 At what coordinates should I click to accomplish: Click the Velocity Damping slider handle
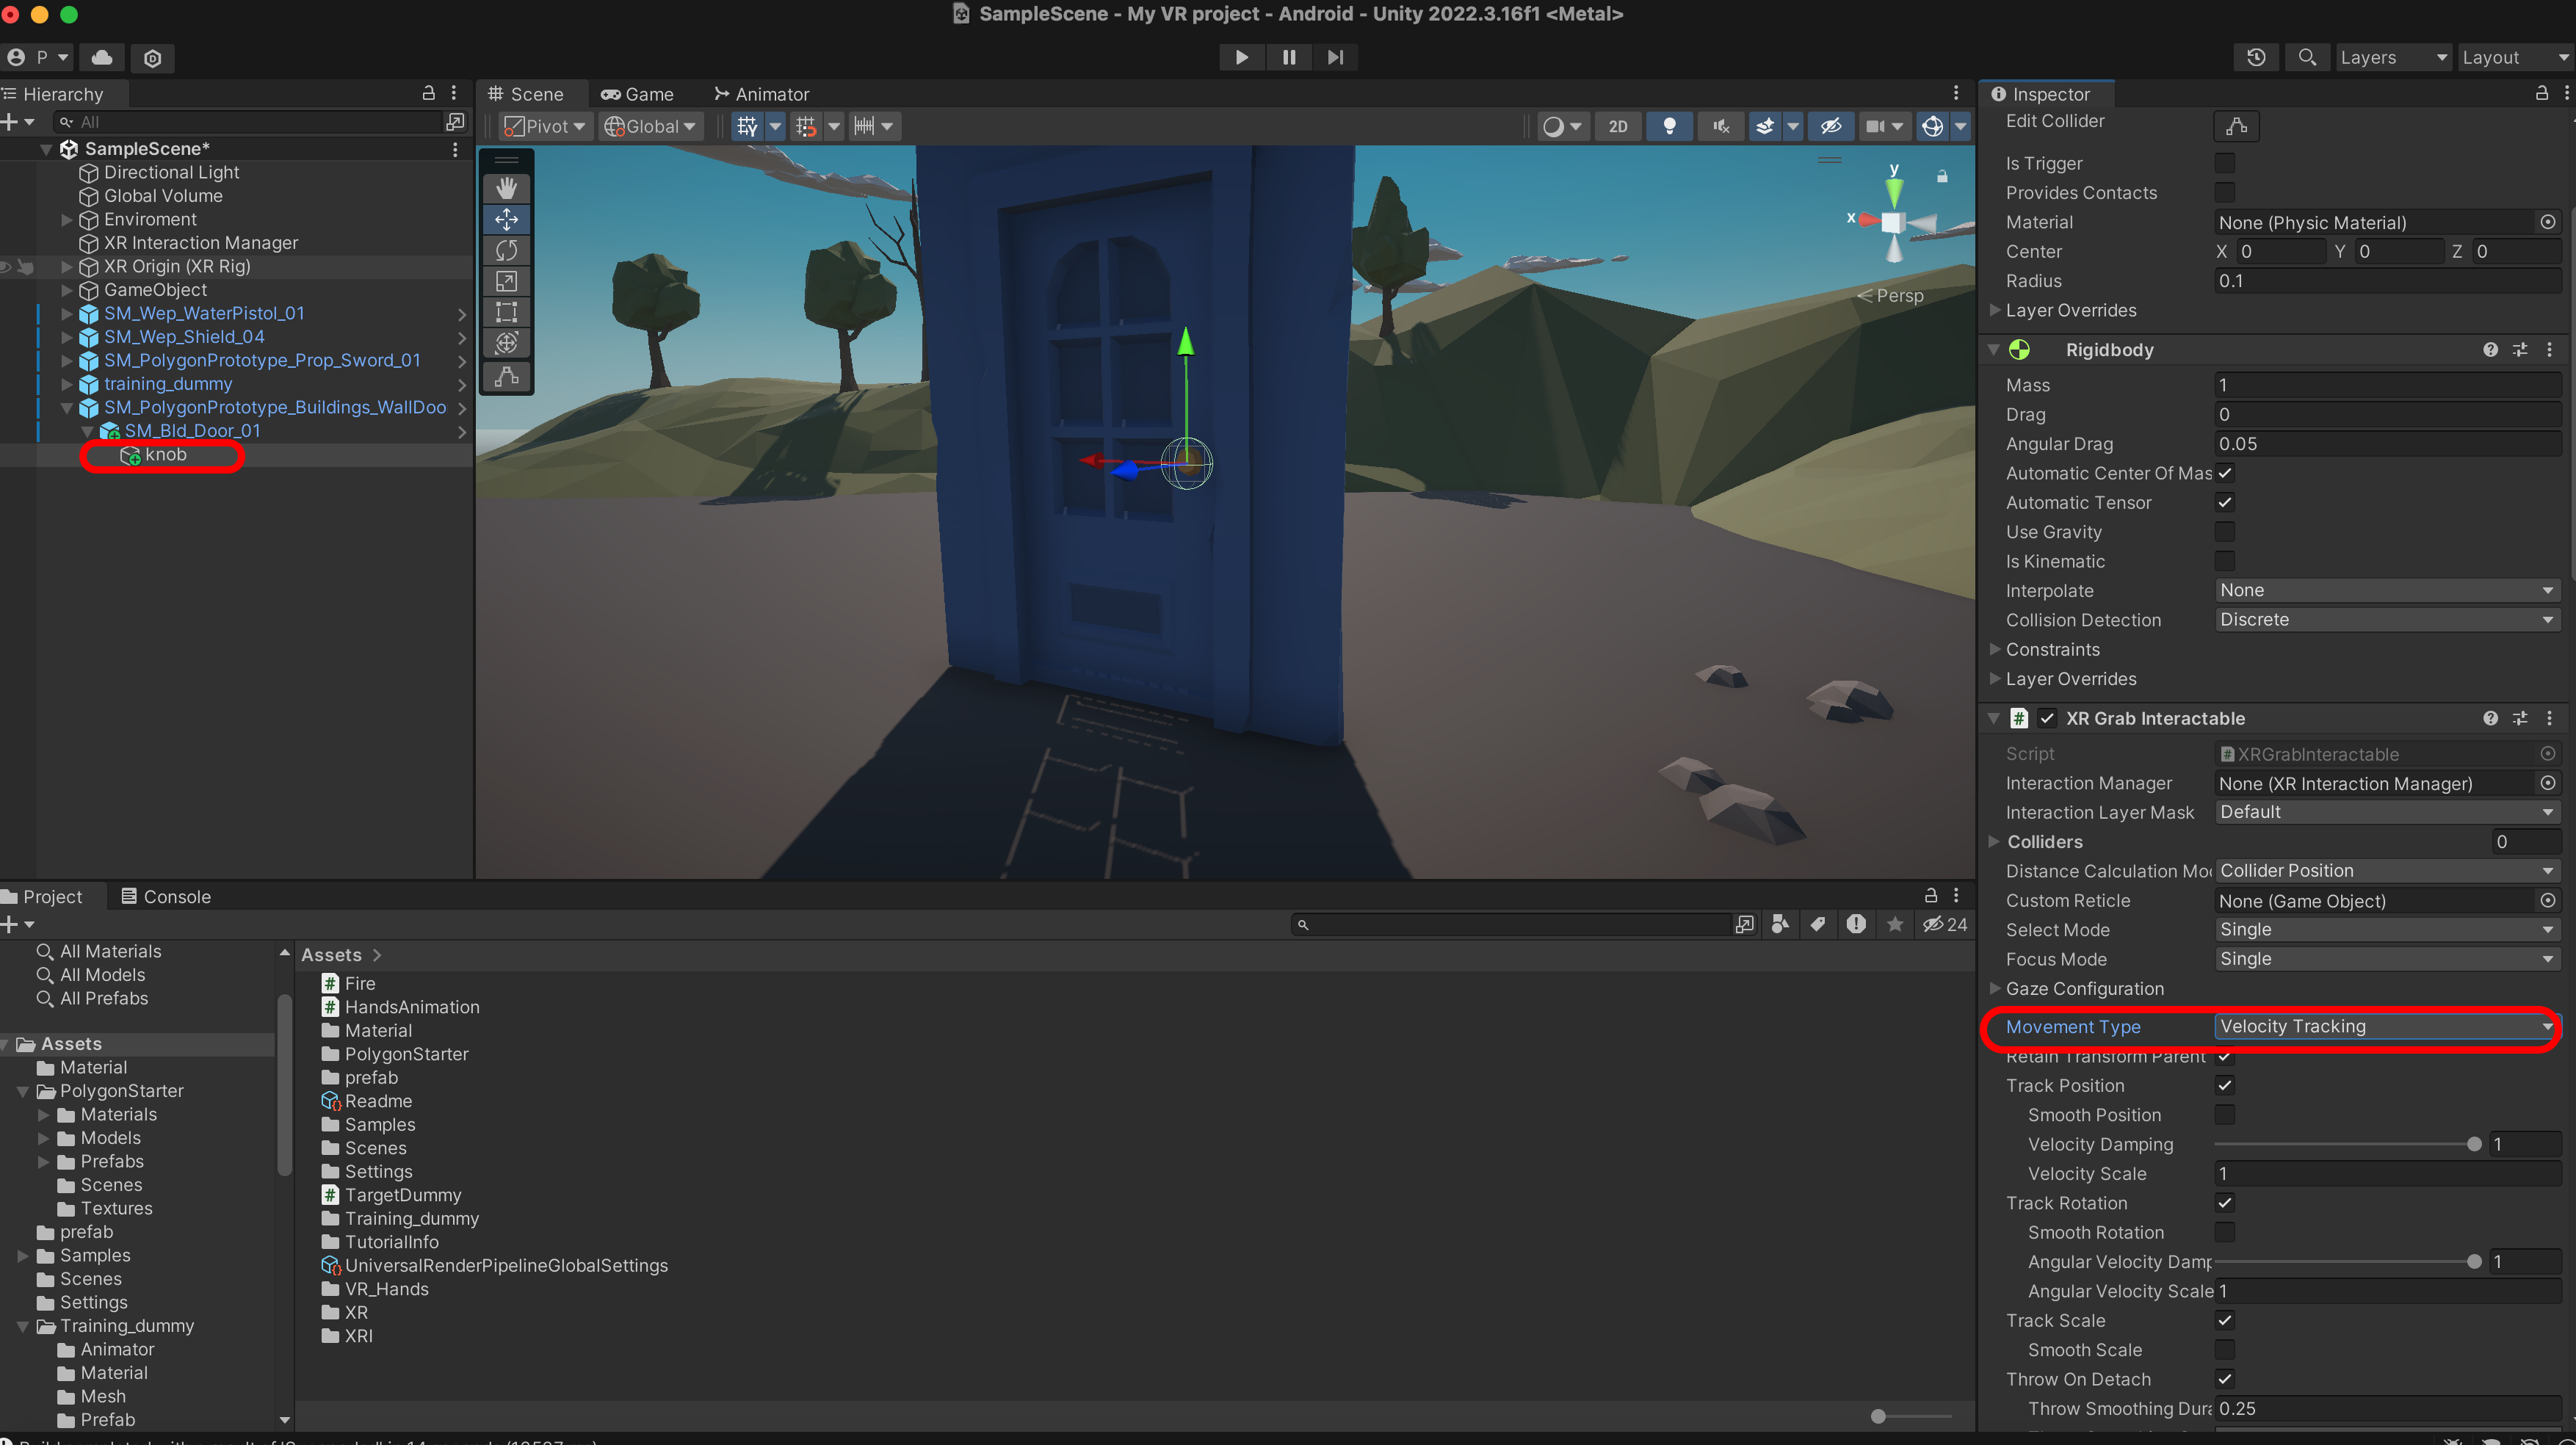[2473, 1144]
